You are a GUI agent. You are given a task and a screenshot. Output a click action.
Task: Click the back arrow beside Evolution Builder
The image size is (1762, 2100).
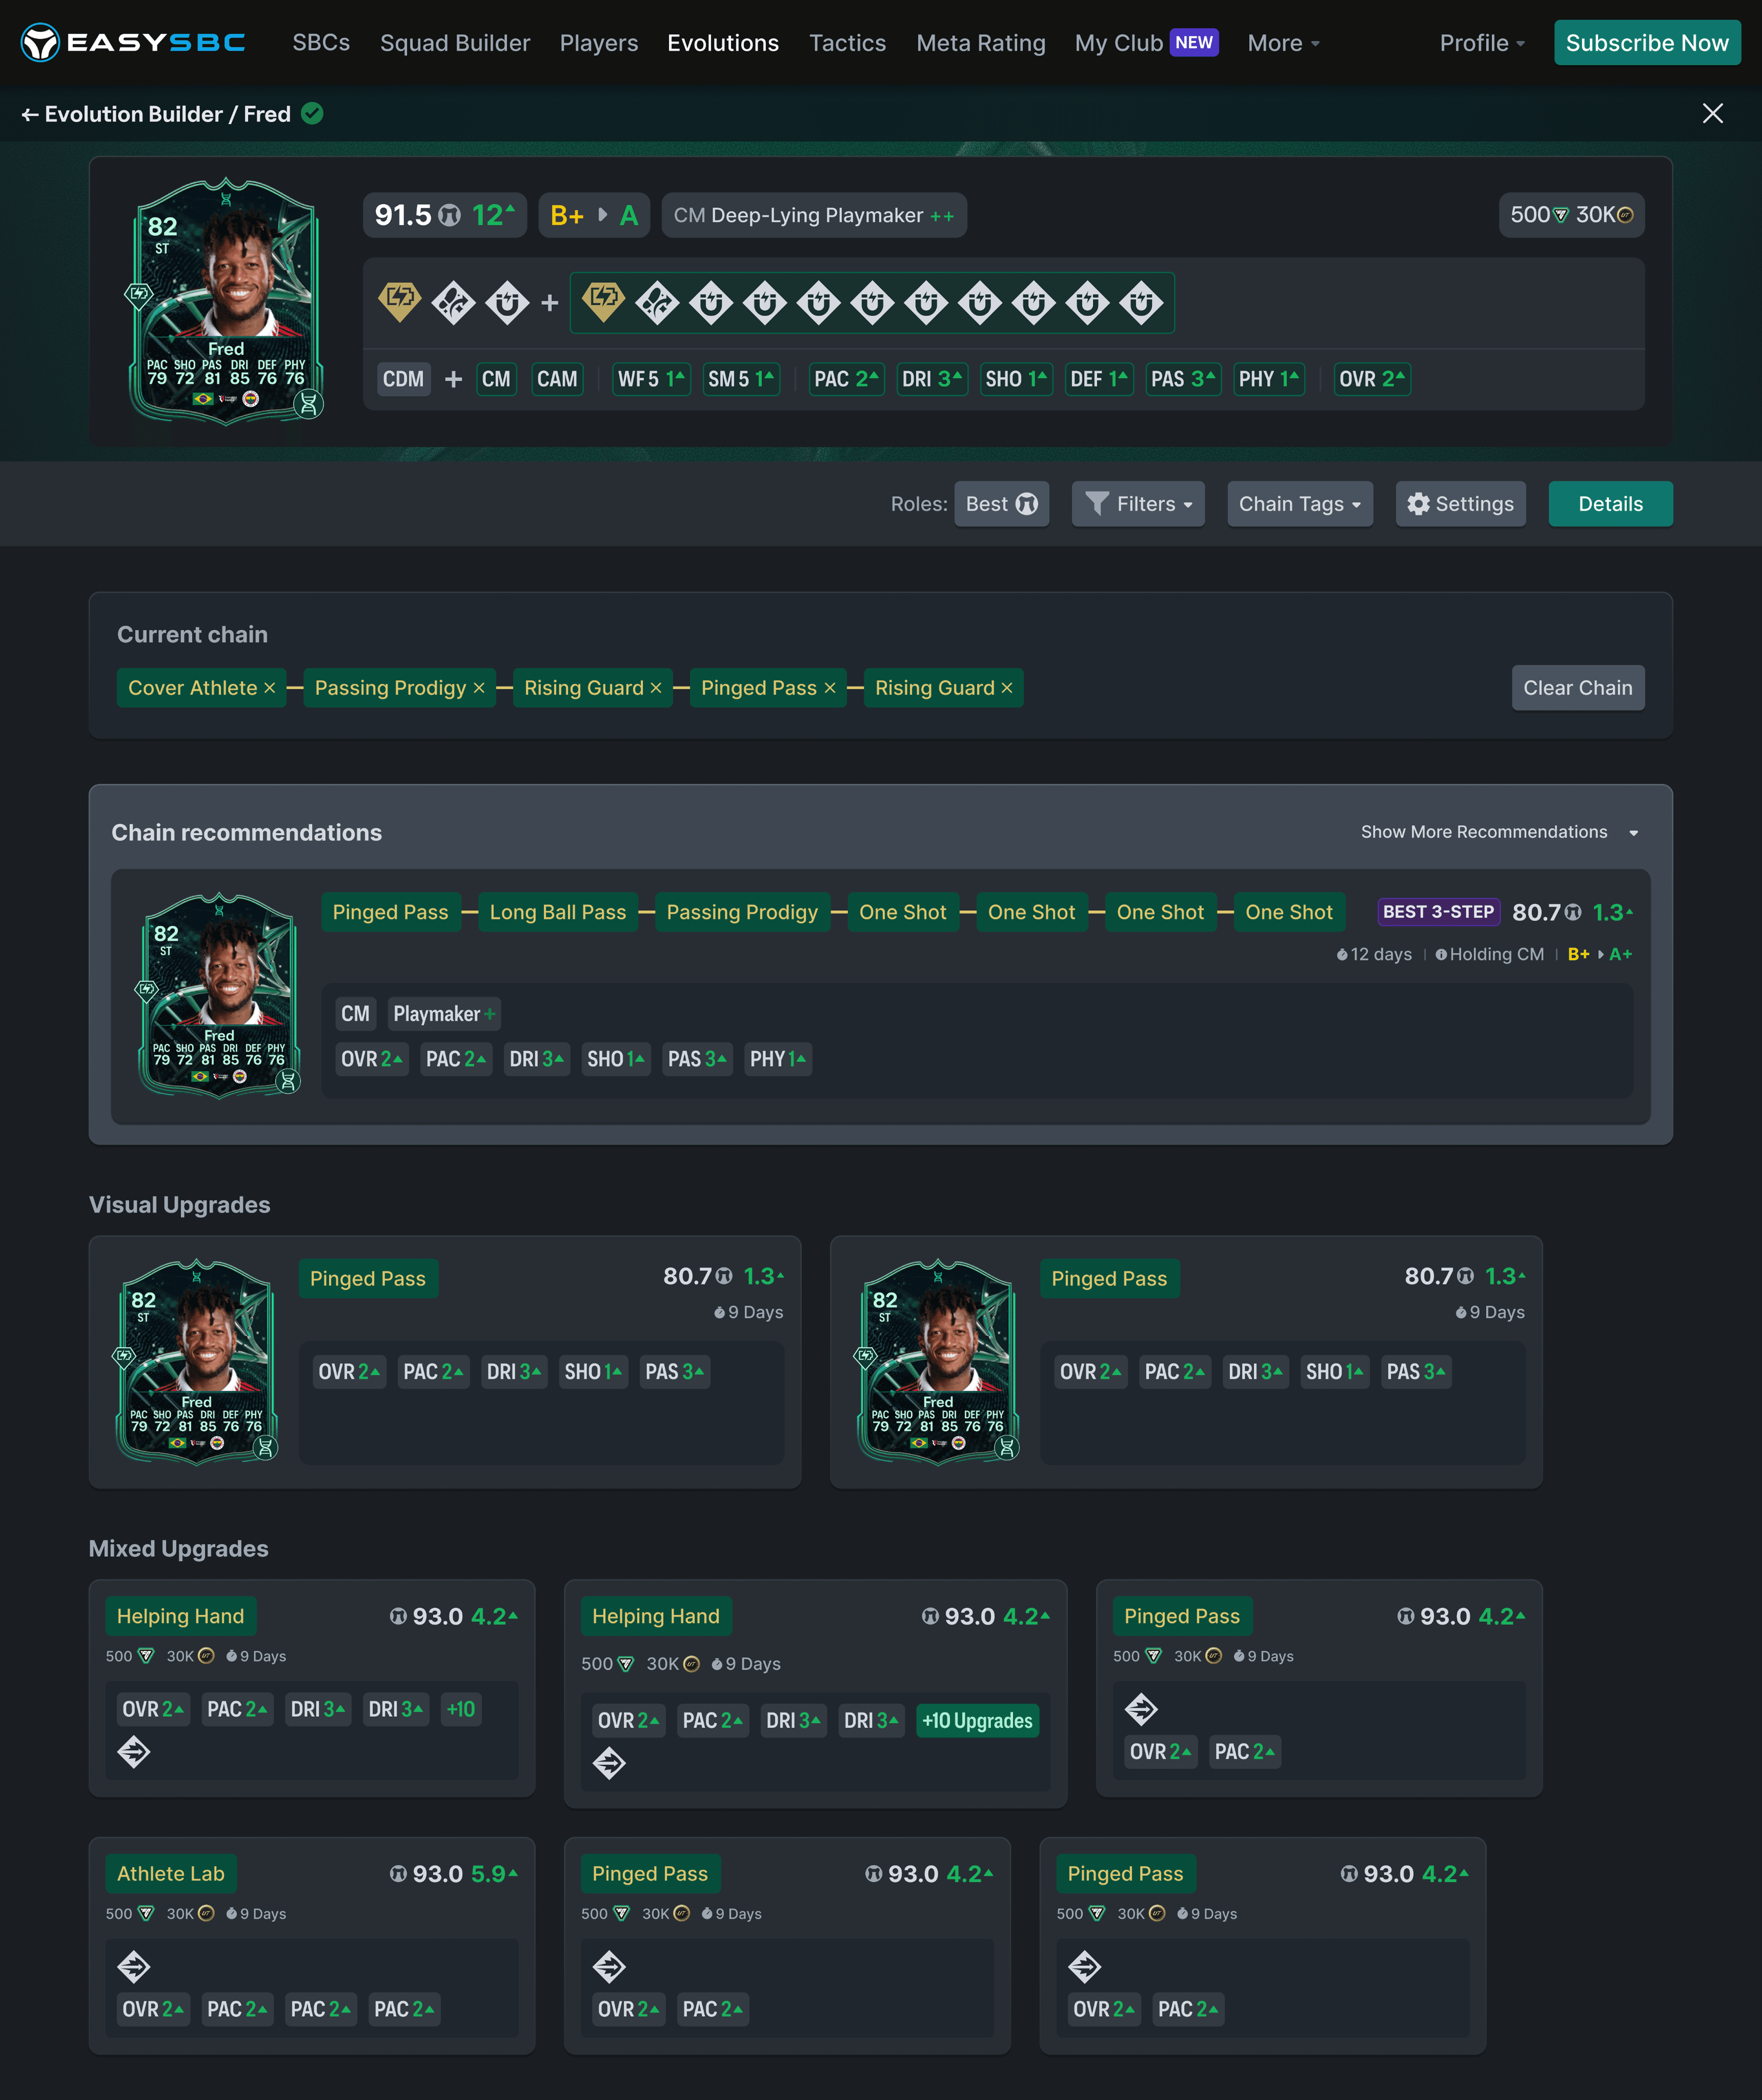click(x=30, y=115)
